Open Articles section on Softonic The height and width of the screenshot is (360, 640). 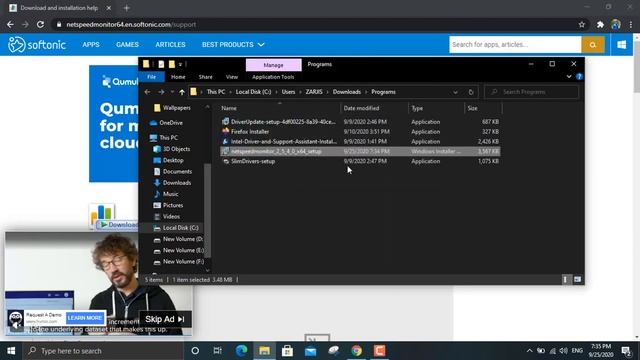(170, 44)
